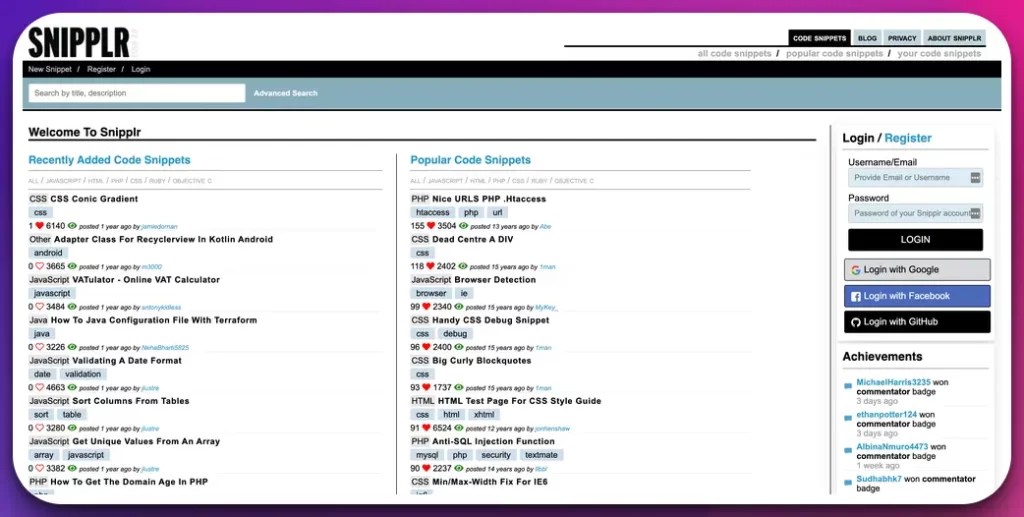Go to About Snipplr tab
This screenshot has height=517, width=1024.
click(954, 38)
